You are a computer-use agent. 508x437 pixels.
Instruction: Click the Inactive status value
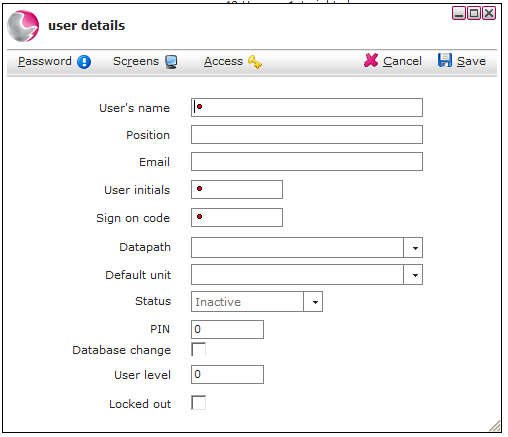pyautogui.click(x=218, y=302)
